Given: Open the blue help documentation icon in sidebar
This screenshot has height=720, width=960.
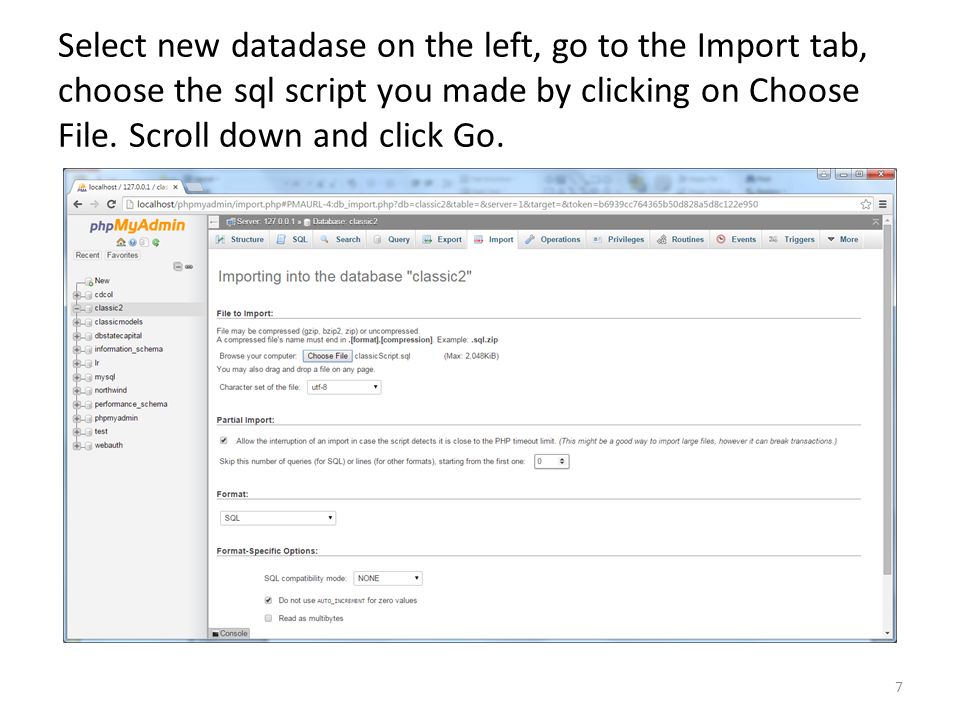Looking at the screenshot, I should [132, 242].
